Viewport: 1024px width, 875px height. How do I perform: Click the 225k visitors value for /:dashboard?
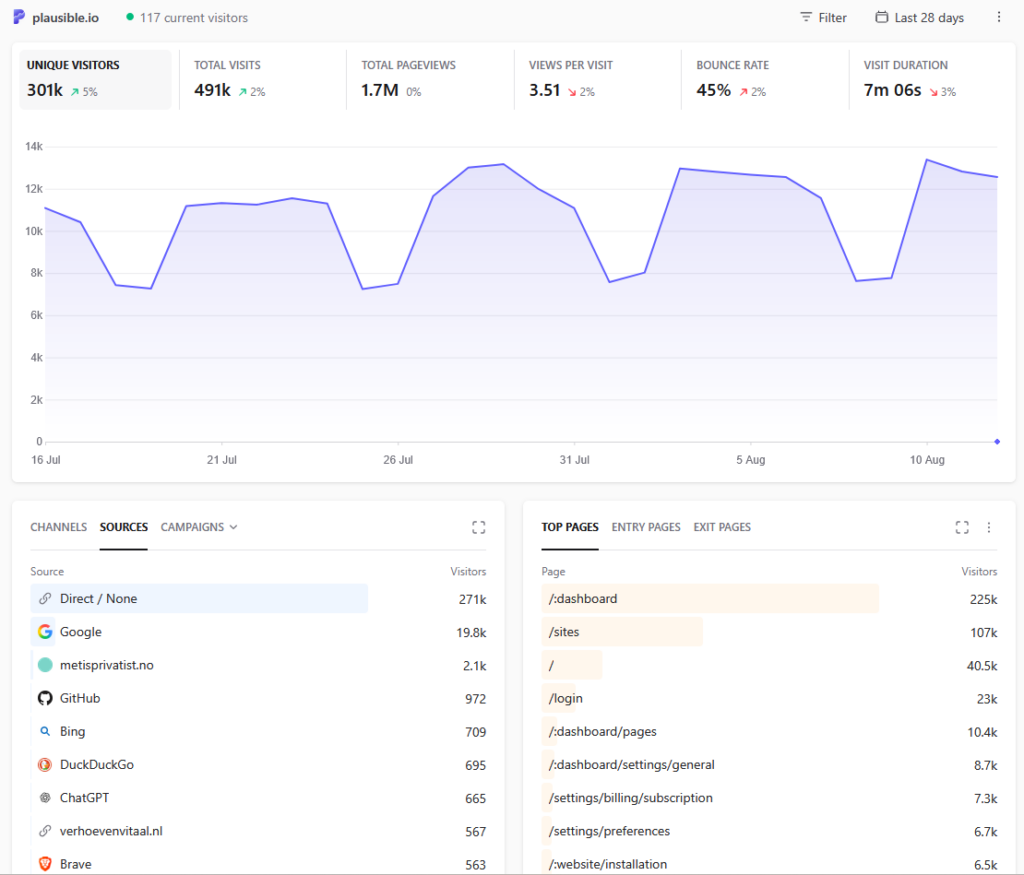(984, 599)
